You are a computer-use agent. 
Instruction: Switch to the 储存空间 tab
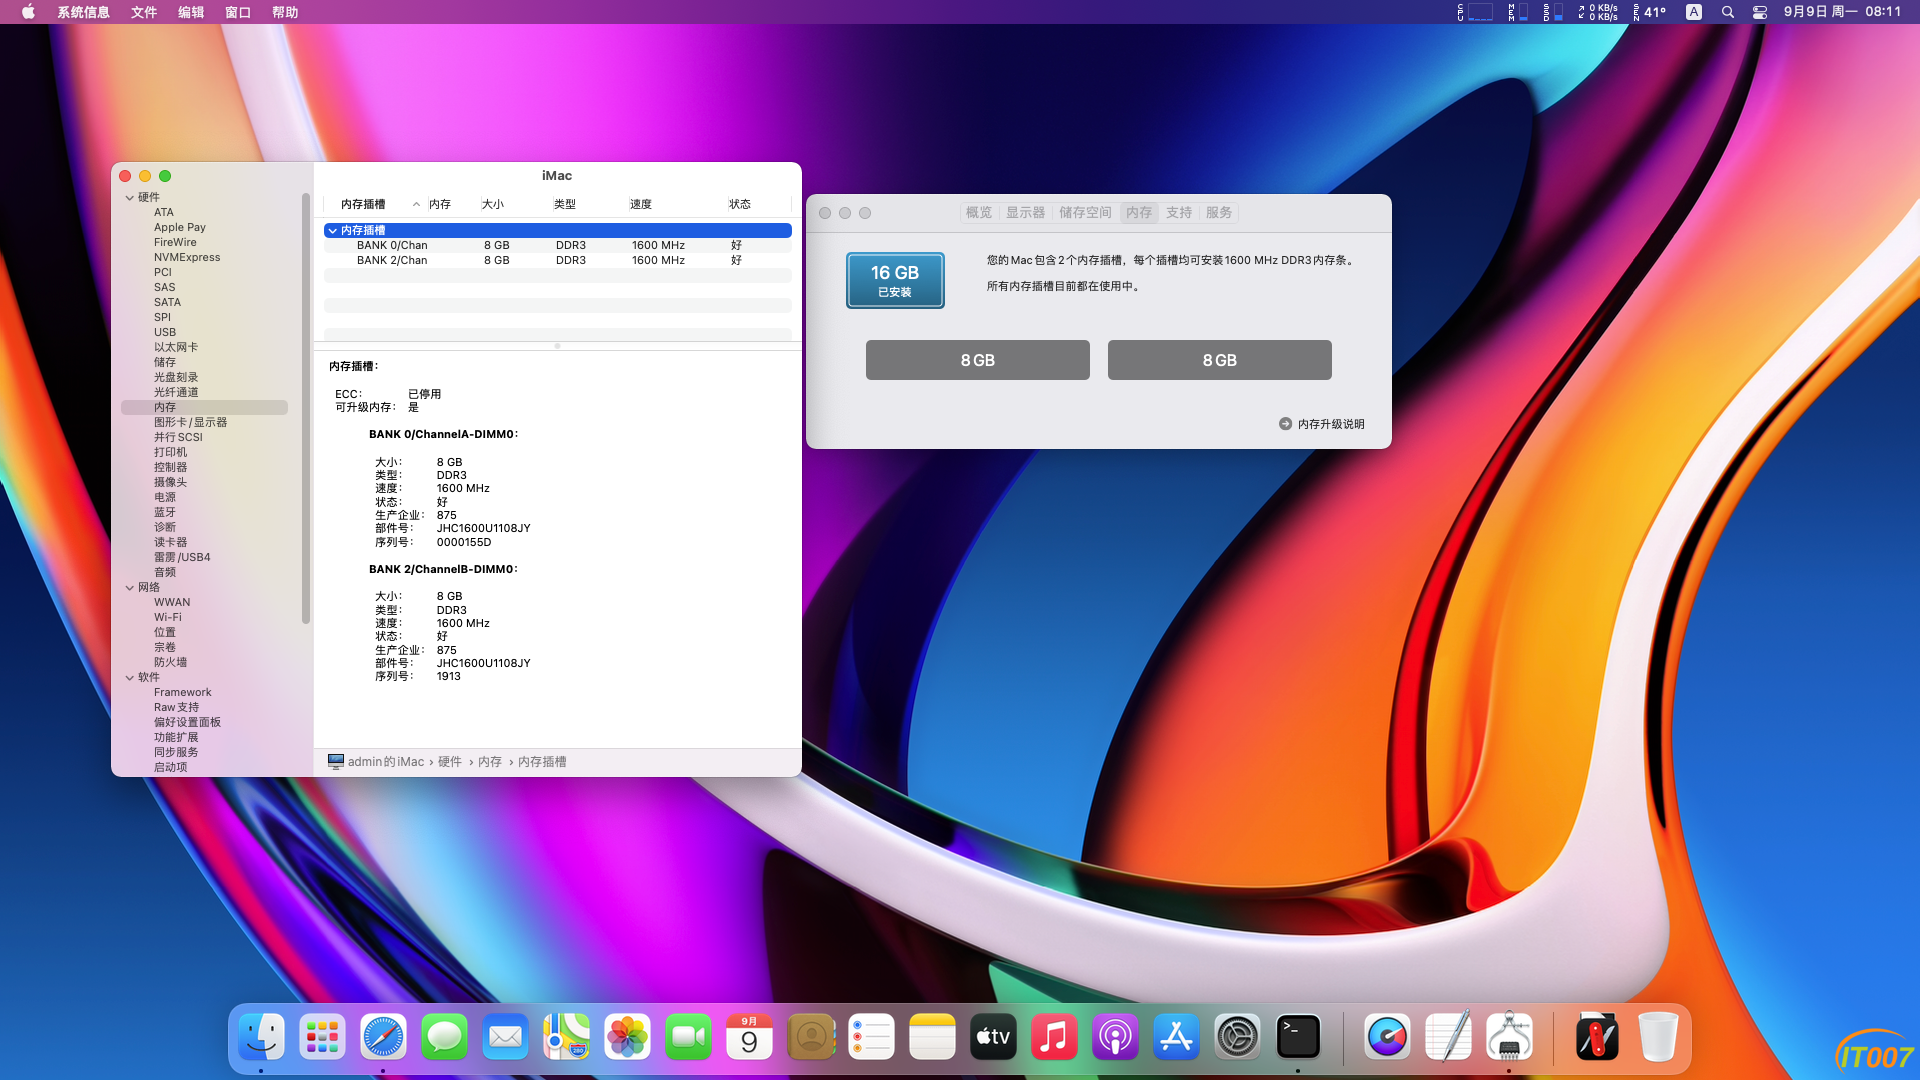point(1085,213)
